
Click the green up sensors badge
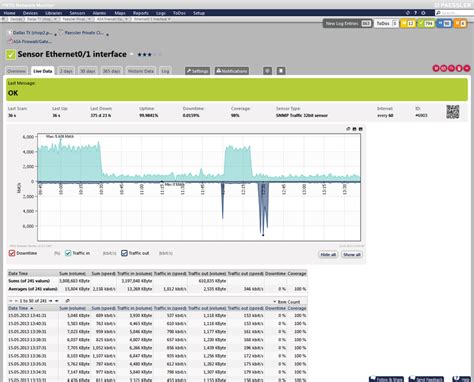(x=426, y=23)
